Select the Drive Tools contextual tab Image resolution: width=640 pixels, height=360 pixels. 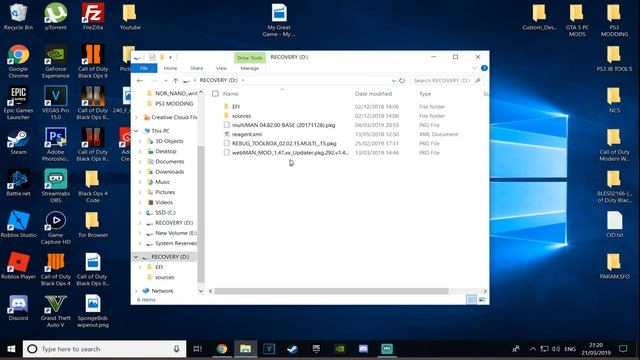tap(249, 58)
